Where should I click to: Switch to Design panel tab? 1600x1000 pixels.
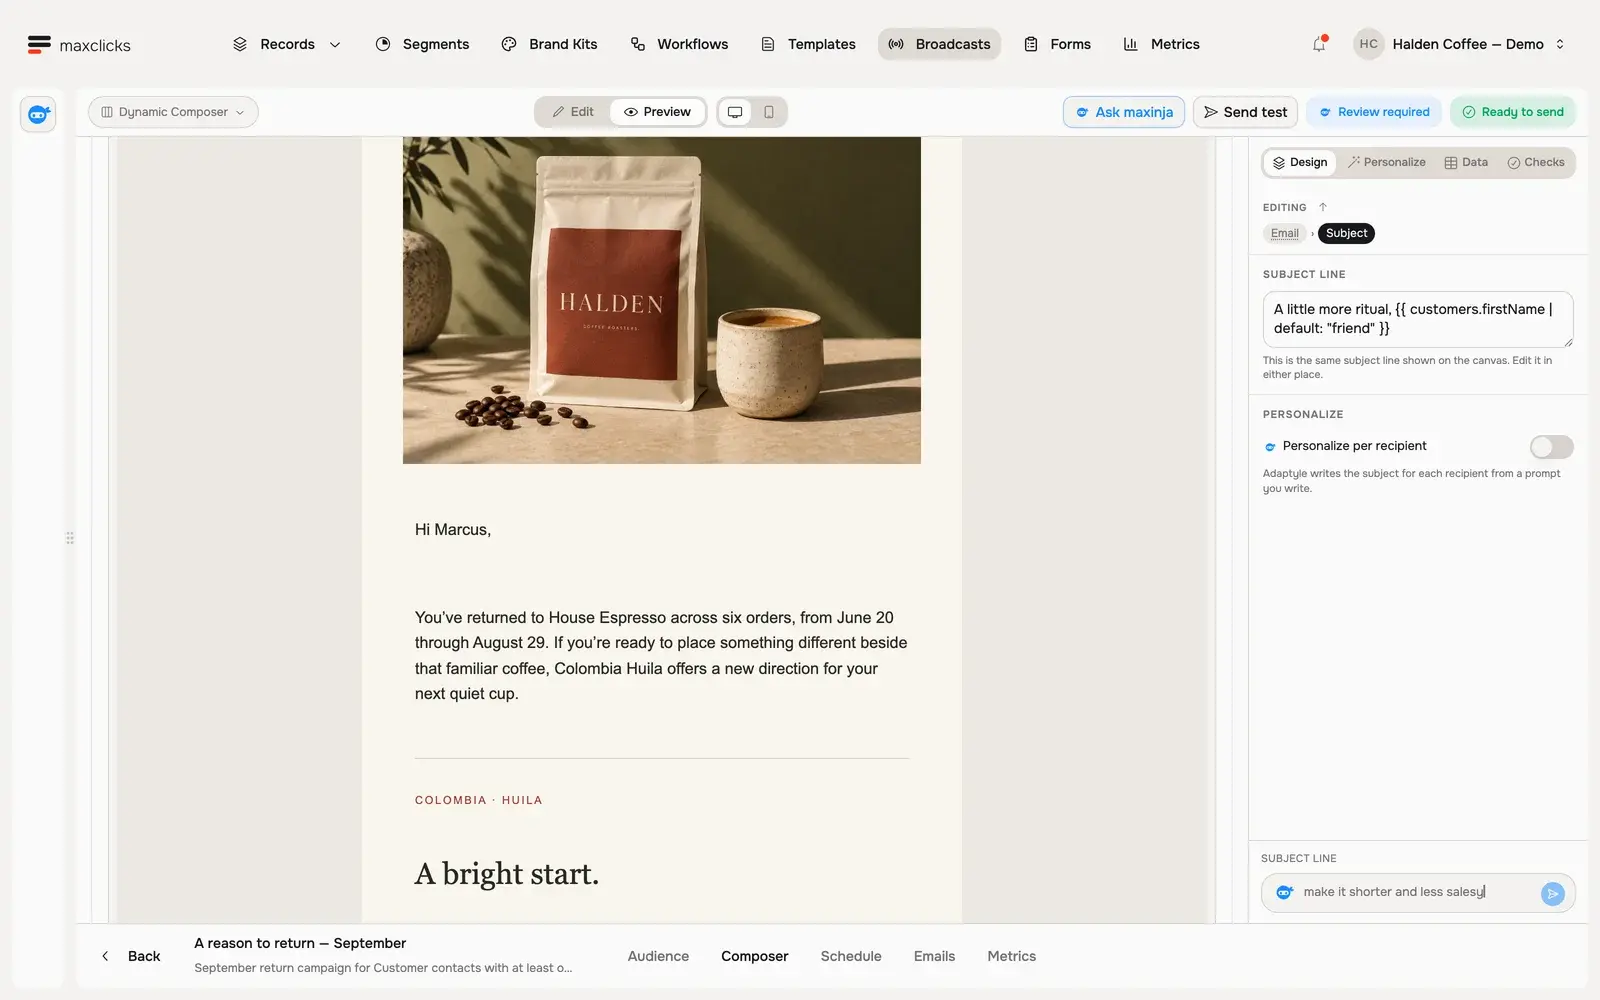1300,162
